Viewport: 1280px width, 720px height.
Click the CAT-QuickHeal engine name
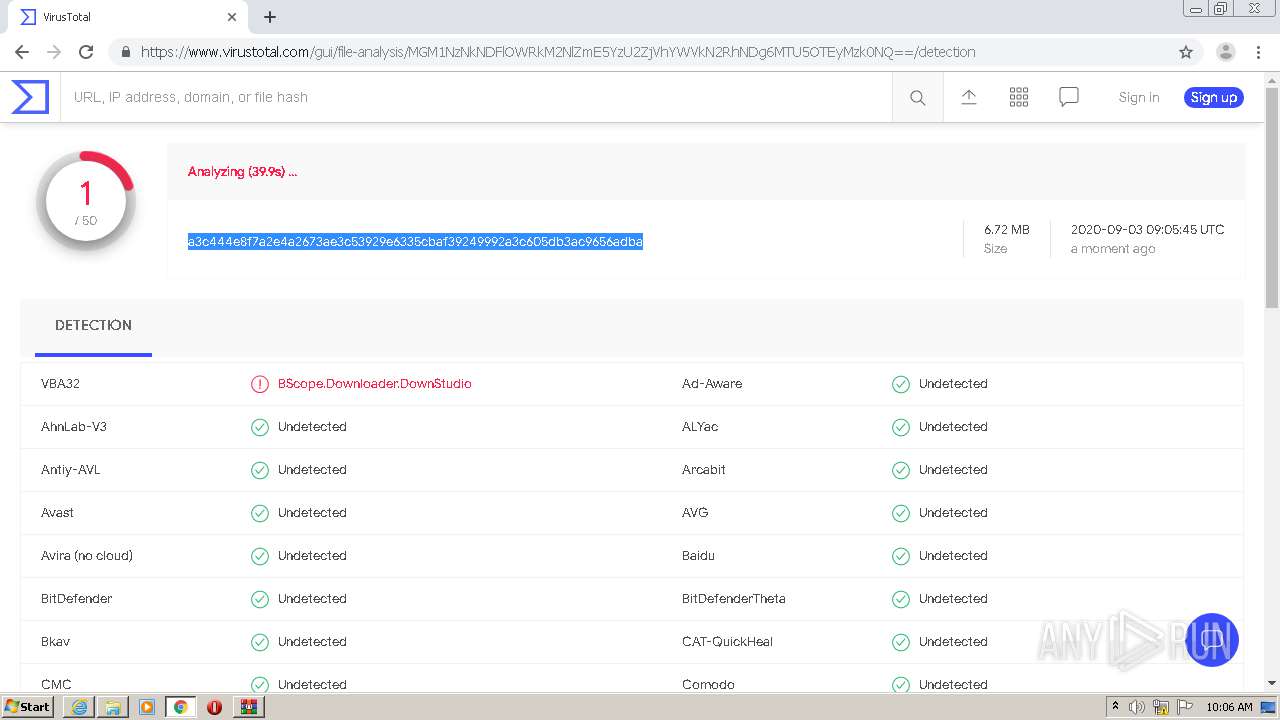(x=727, y=642)
